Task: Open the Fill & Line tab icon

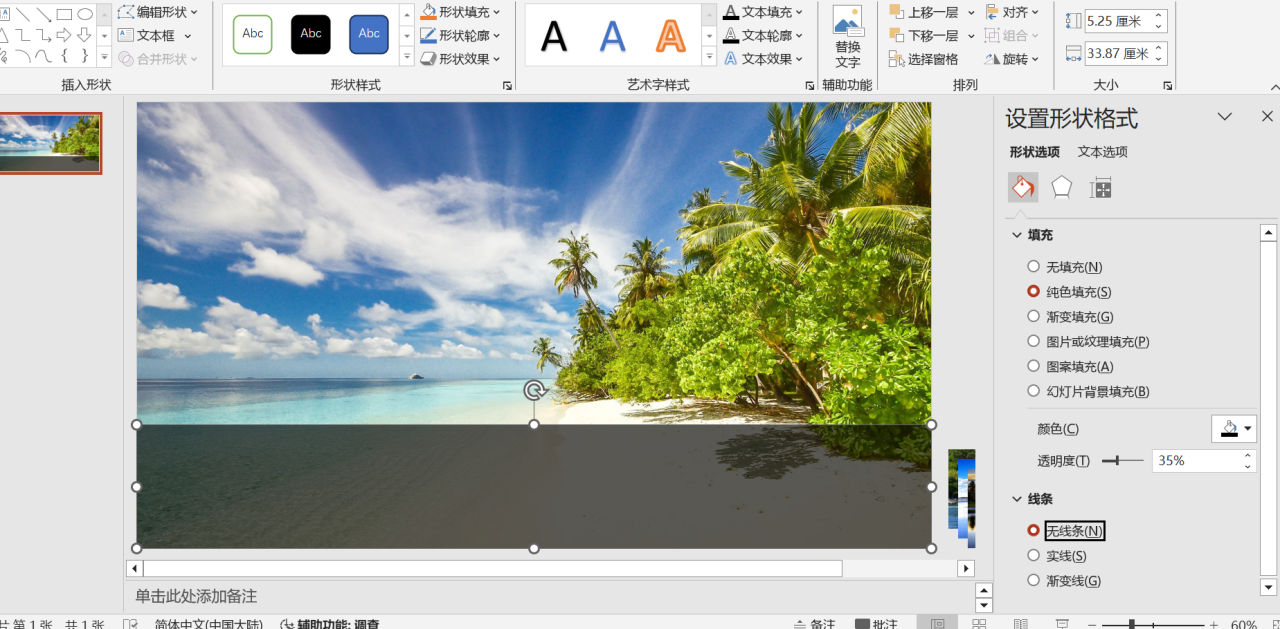Action: (x=1022, y=187)
